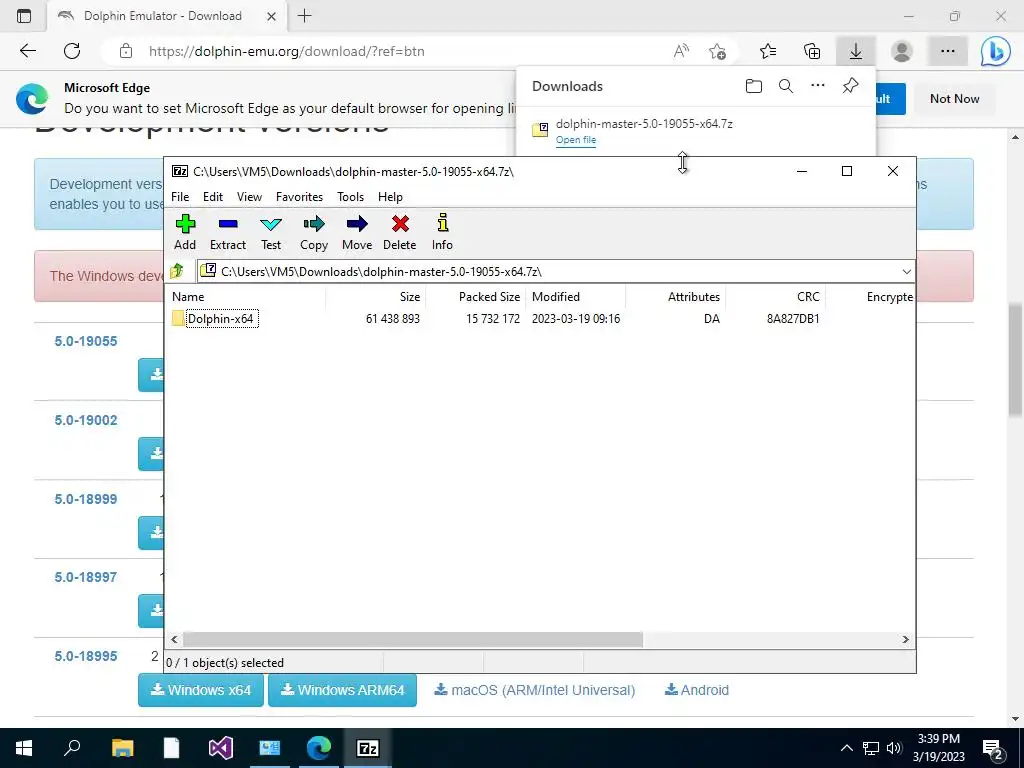Go up one folder level in 7-Zip

click(177, 271)
